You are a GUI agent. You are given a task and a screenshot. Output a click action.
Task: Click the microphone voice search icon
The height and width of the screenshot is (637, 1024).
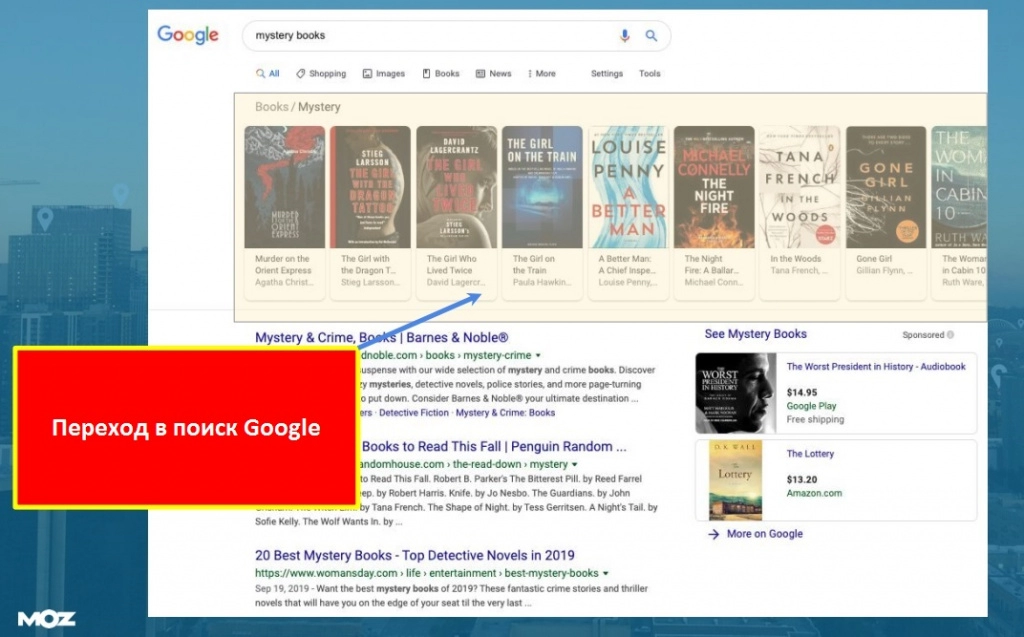pyautogui.click(x=624, y=36)
